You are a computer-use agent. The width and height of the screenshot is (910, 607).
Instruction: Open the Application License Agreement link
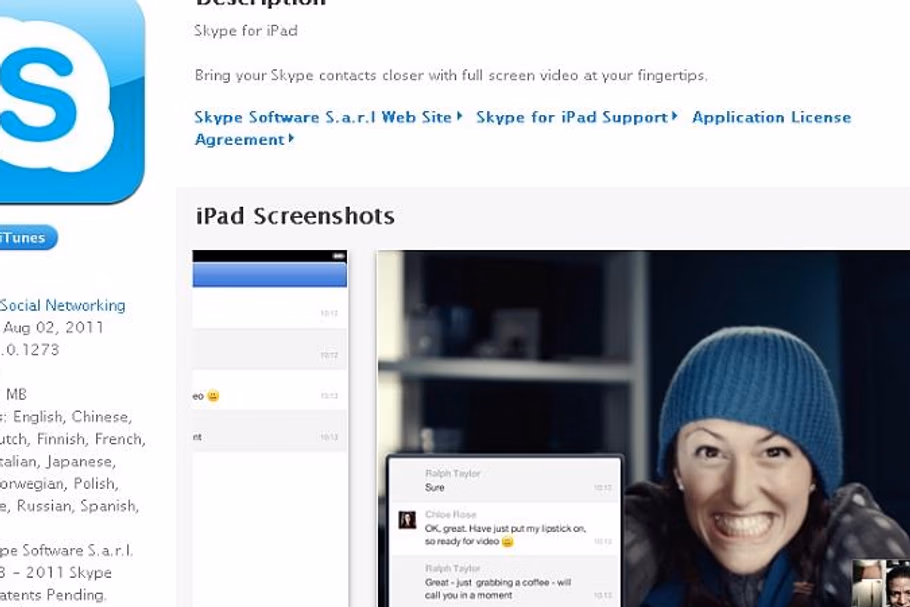pos(771,117)
